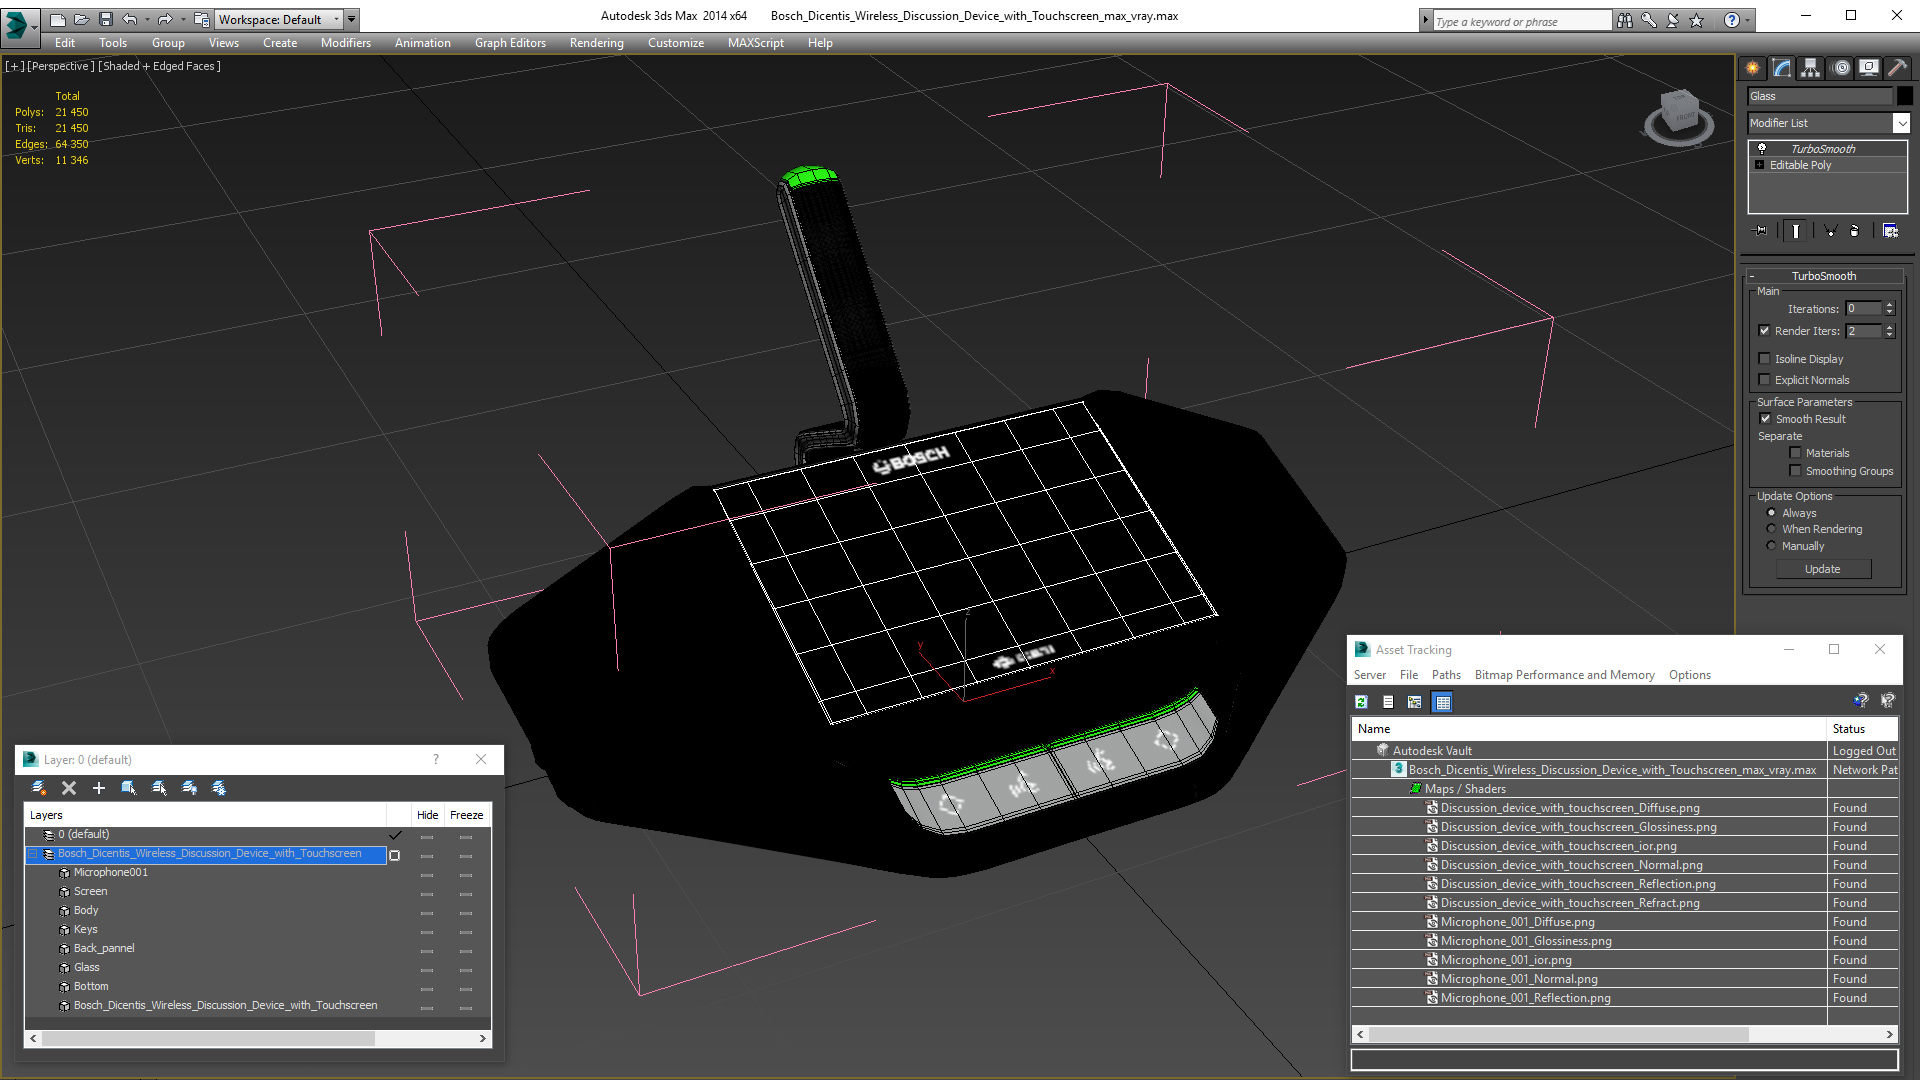This screenshot has height=1080, width=1920.
Task: Open Bitmap Performance and Memory menu
Action: [1564, 675]
